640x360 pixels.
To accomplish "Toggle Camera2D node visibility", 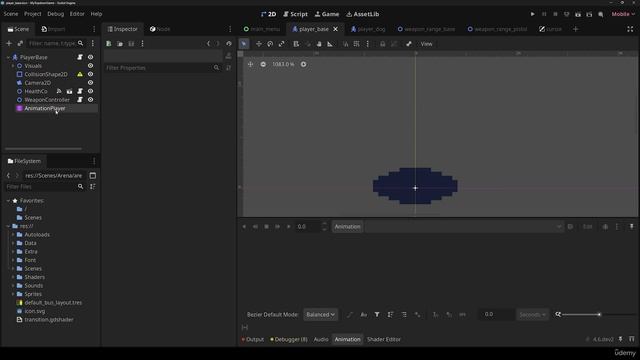I will pos(91,82).
